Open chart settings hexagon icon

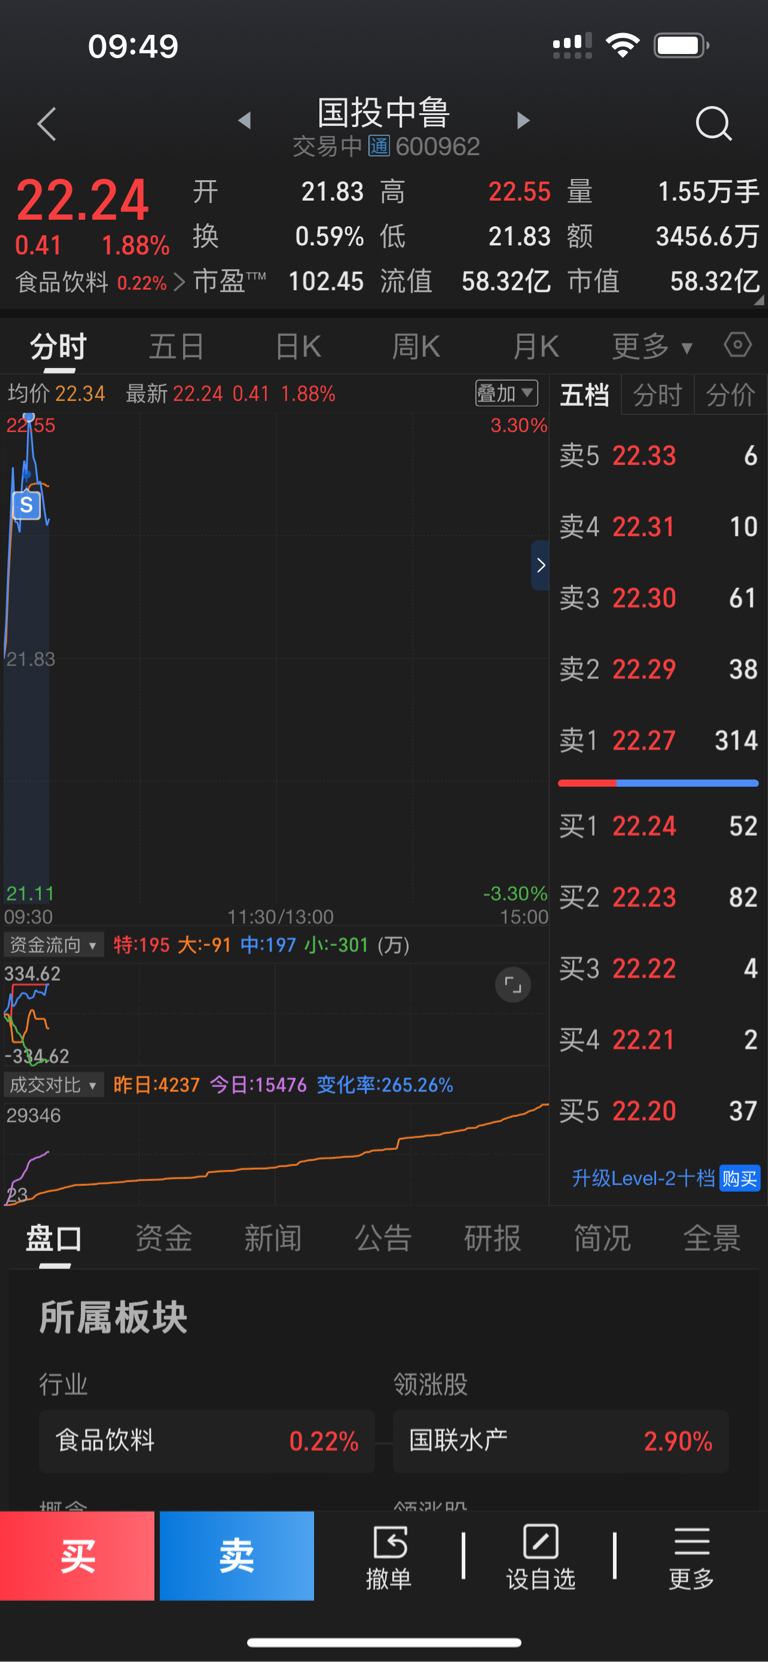[x=738, y=345]
